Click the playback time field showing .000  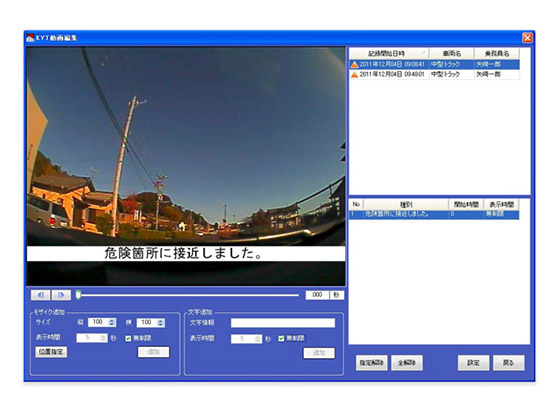click(x=317, y=295)
